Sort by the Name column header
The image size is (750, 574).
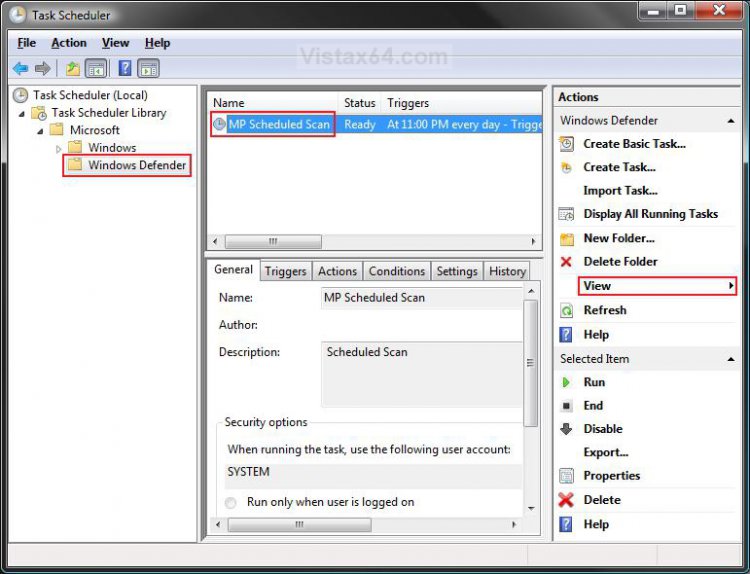click(273, 103)
